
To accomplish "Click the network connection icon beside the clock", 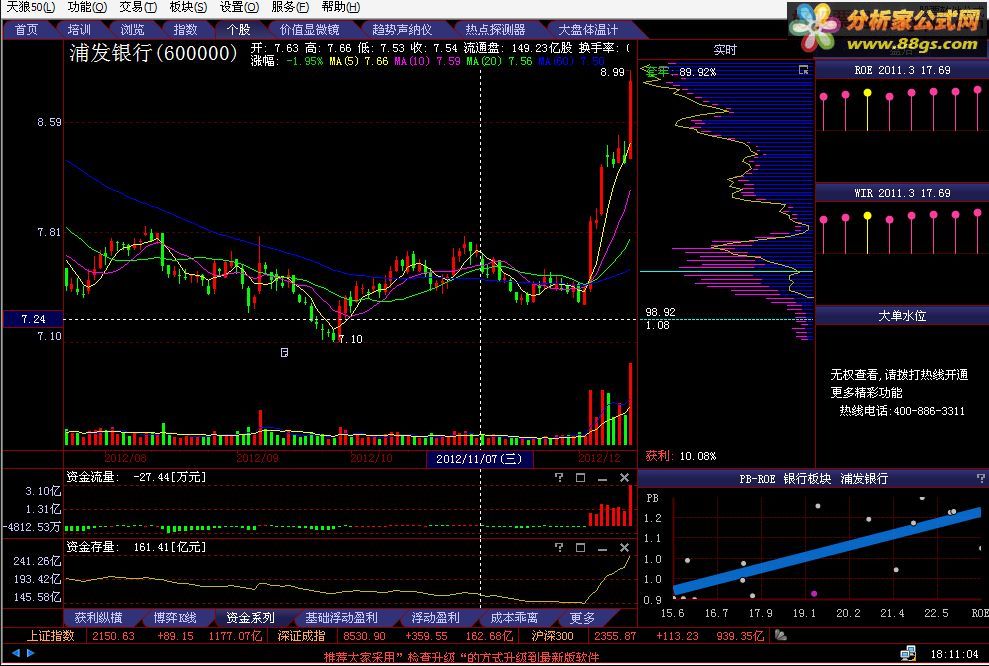I will [908, 653].
